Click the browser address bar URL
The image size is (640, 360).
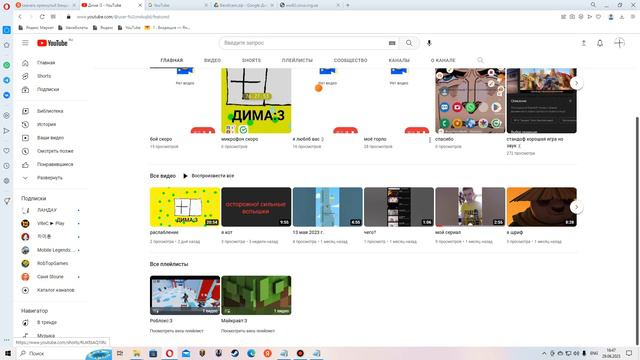click(x=122, y=17)
